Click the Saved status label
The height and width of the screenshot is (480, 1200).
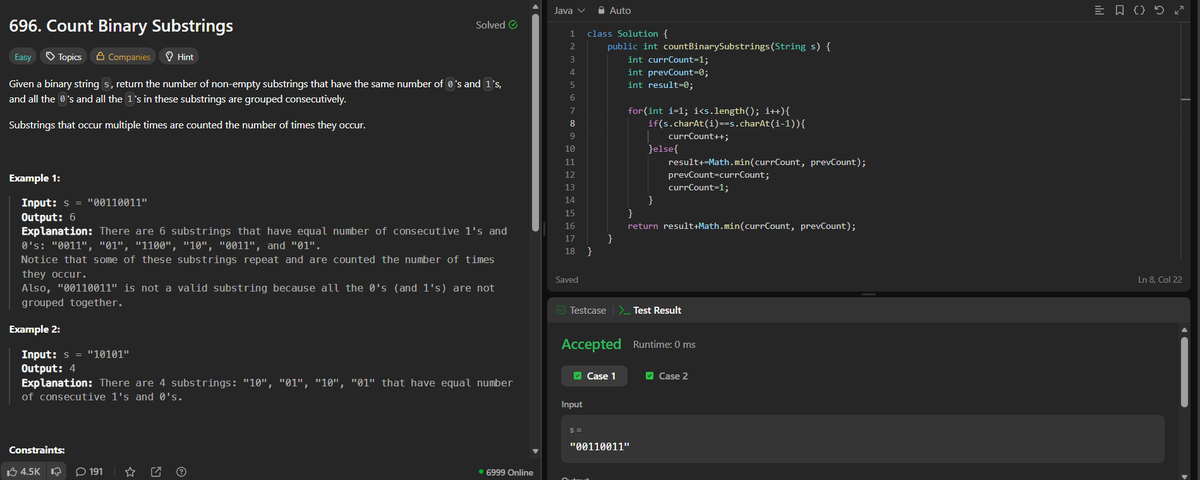(x=567, y=280)
